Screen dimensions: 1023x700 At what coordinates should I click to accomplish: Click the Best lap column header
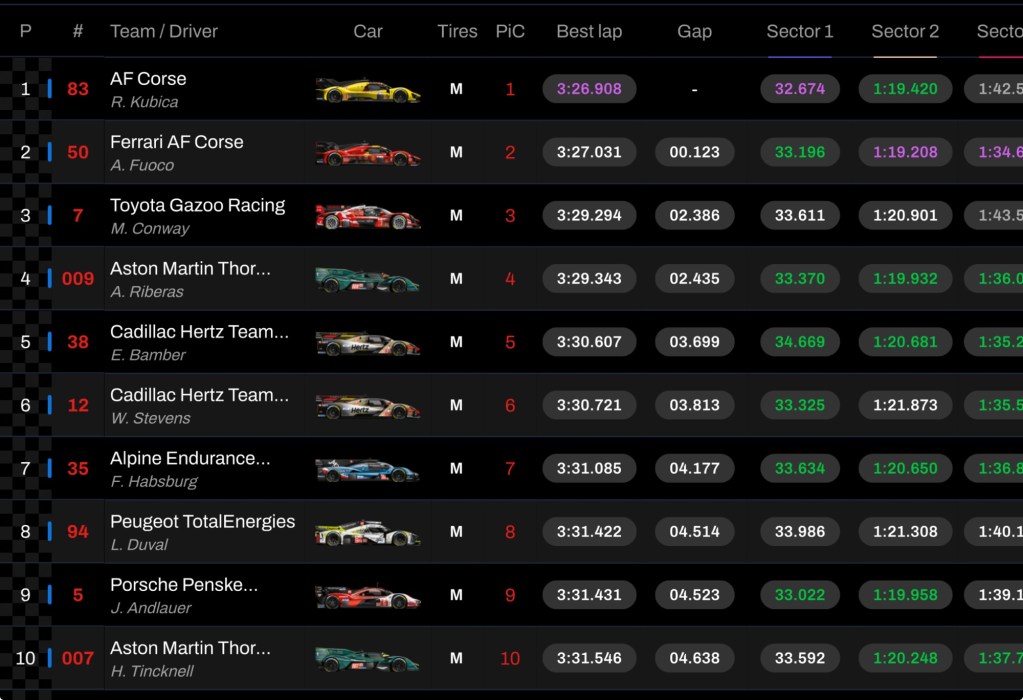pos(589,31)
